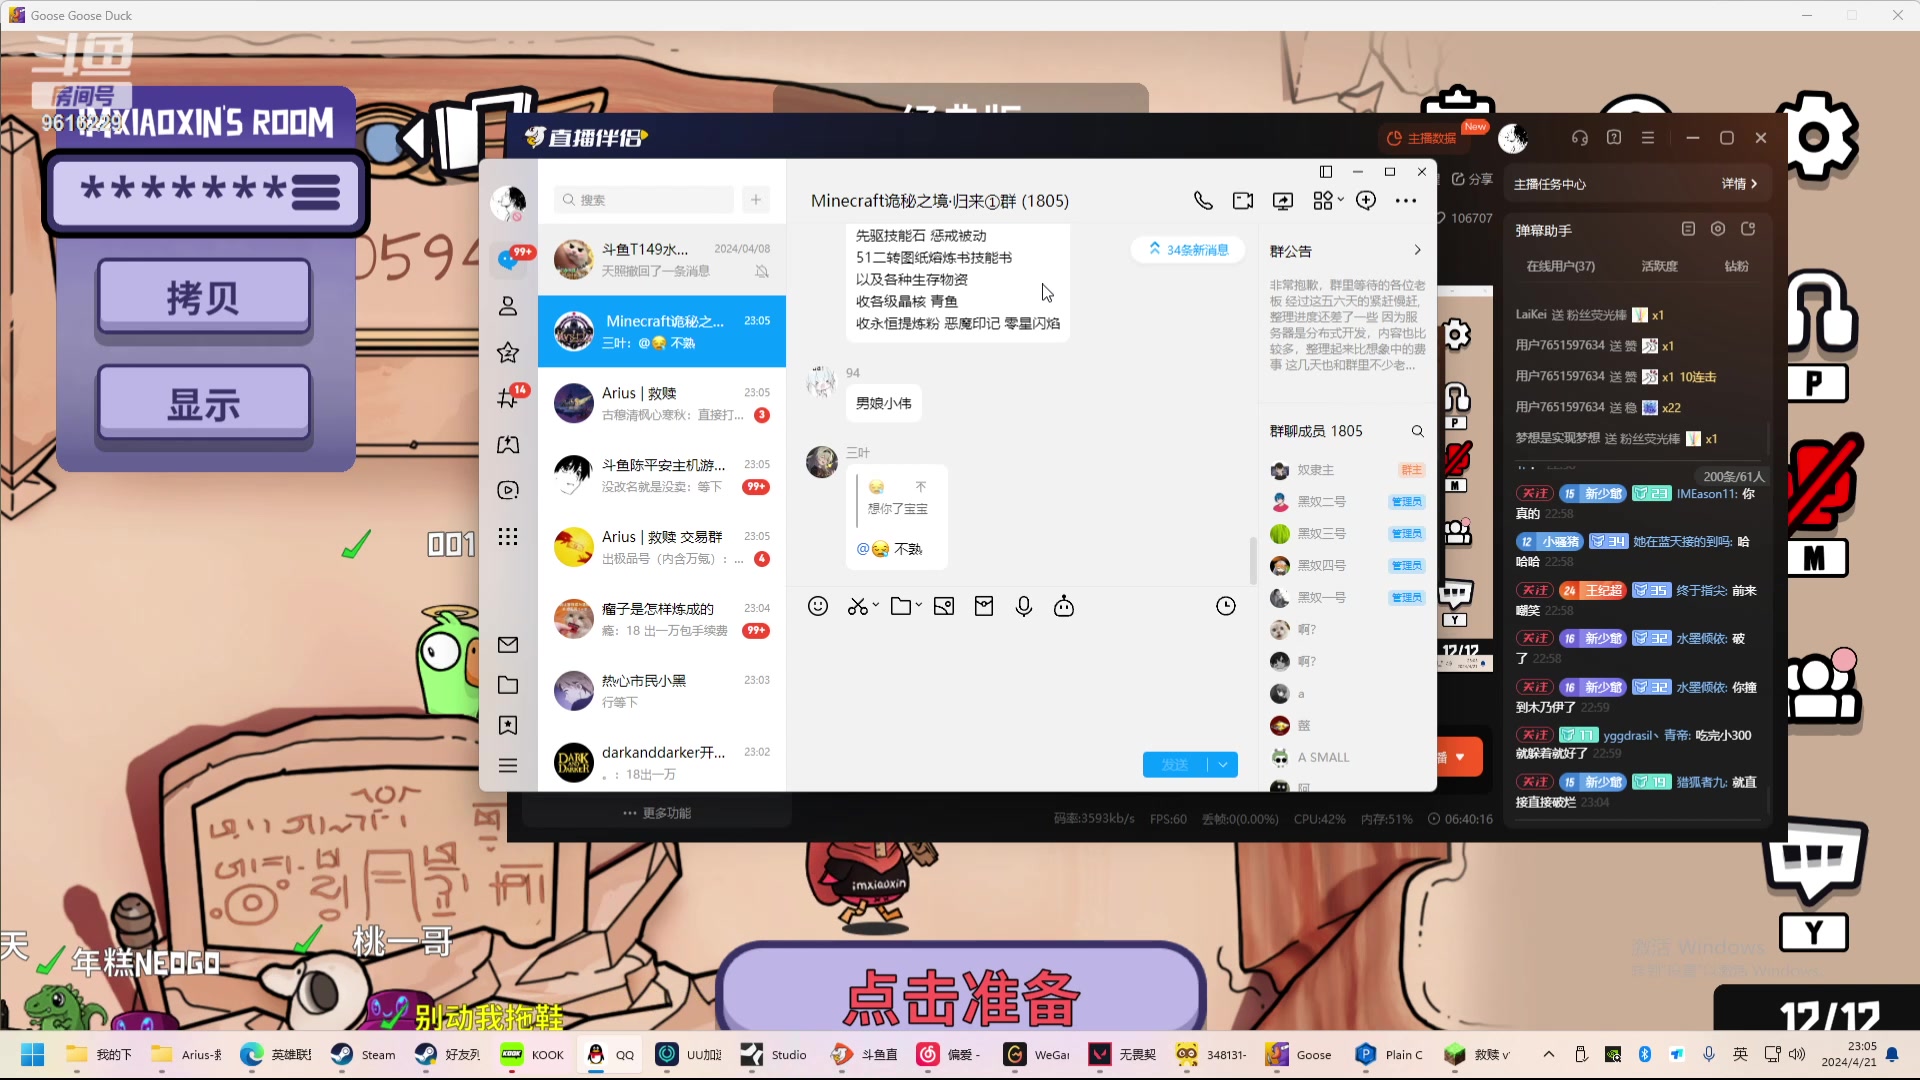Click the microphone voice message icon

click(1024, 606)
